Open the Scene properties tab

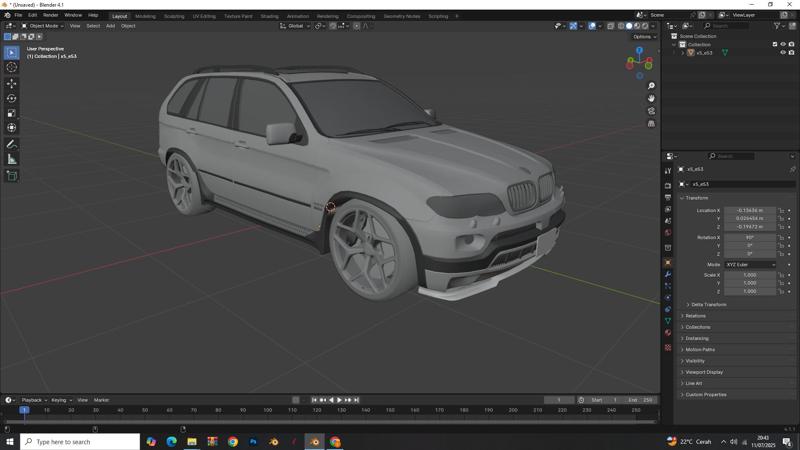[x=668, y=221]
